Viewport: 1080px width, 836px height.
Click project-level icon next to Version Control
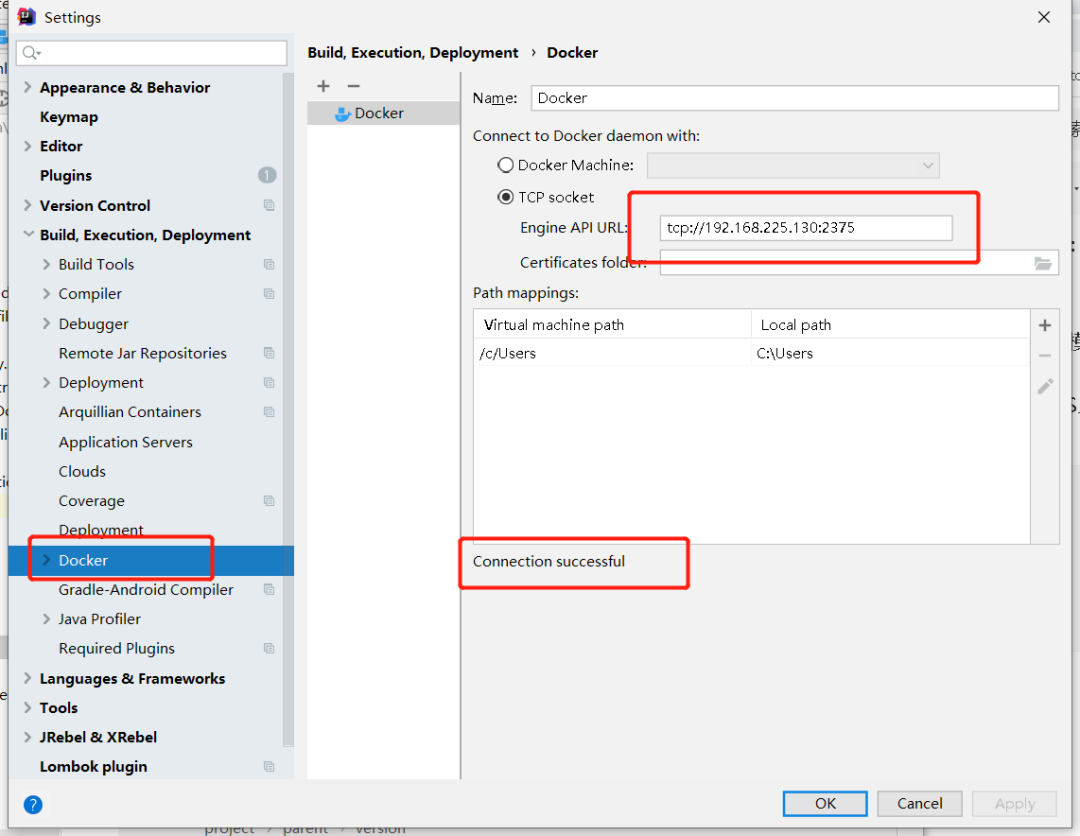click(x=269, y=205)
